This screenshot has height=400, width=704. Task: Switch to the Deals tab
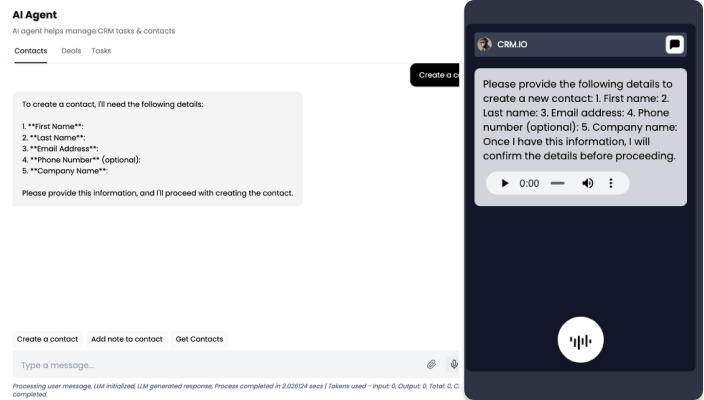[x=71, y=50]
